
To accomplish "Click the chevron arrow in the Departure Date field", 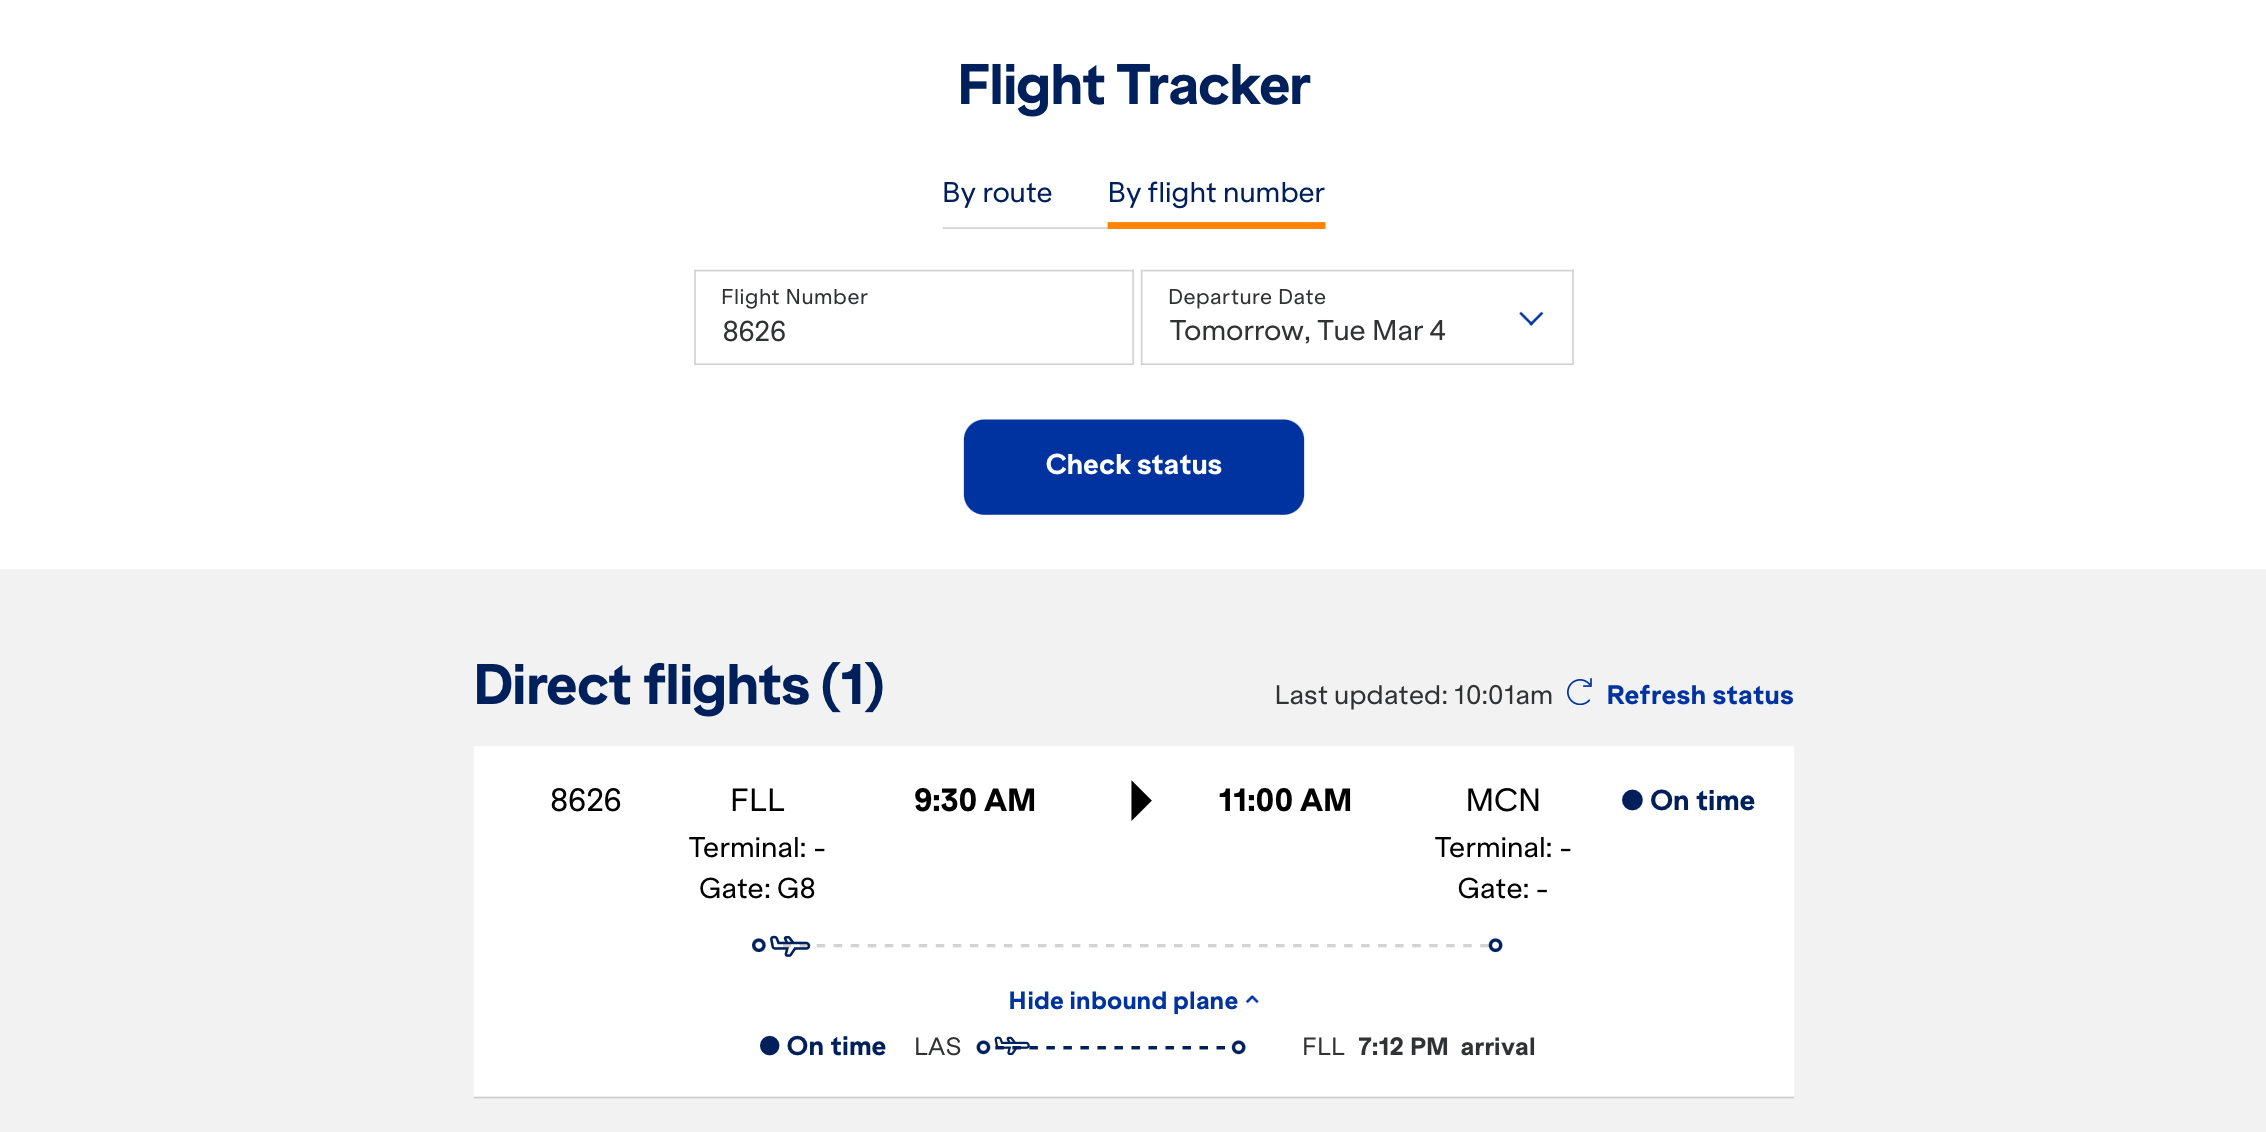I will [x=1531, y=319].
